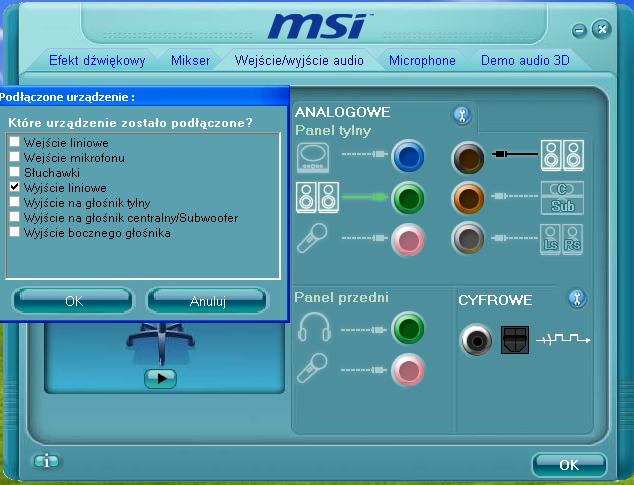634x485 pixels.
Task: Click the coaxial S/PDIF connector icon
Action: point(476,340)
